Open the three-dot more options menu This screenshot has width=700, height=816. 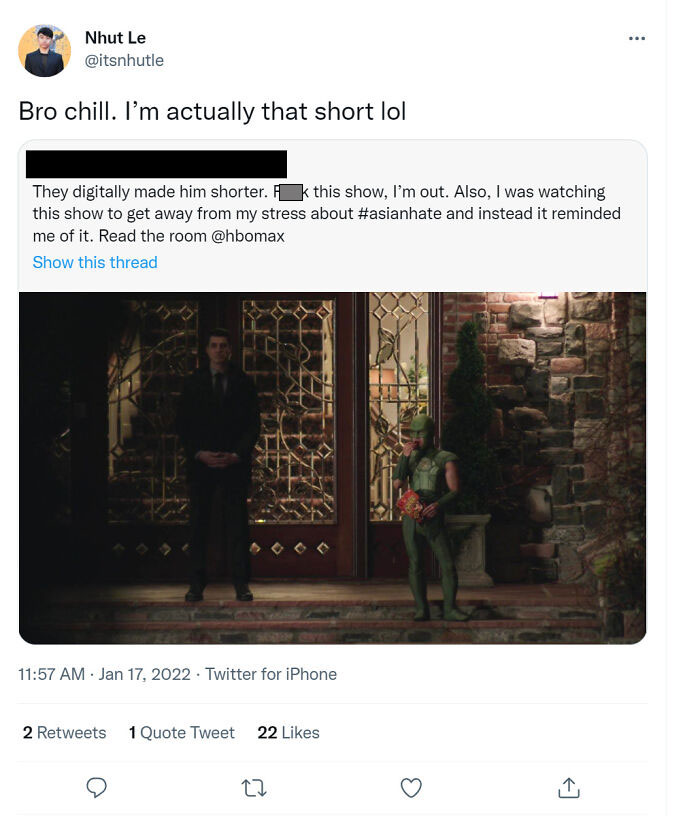pos(637,39)
